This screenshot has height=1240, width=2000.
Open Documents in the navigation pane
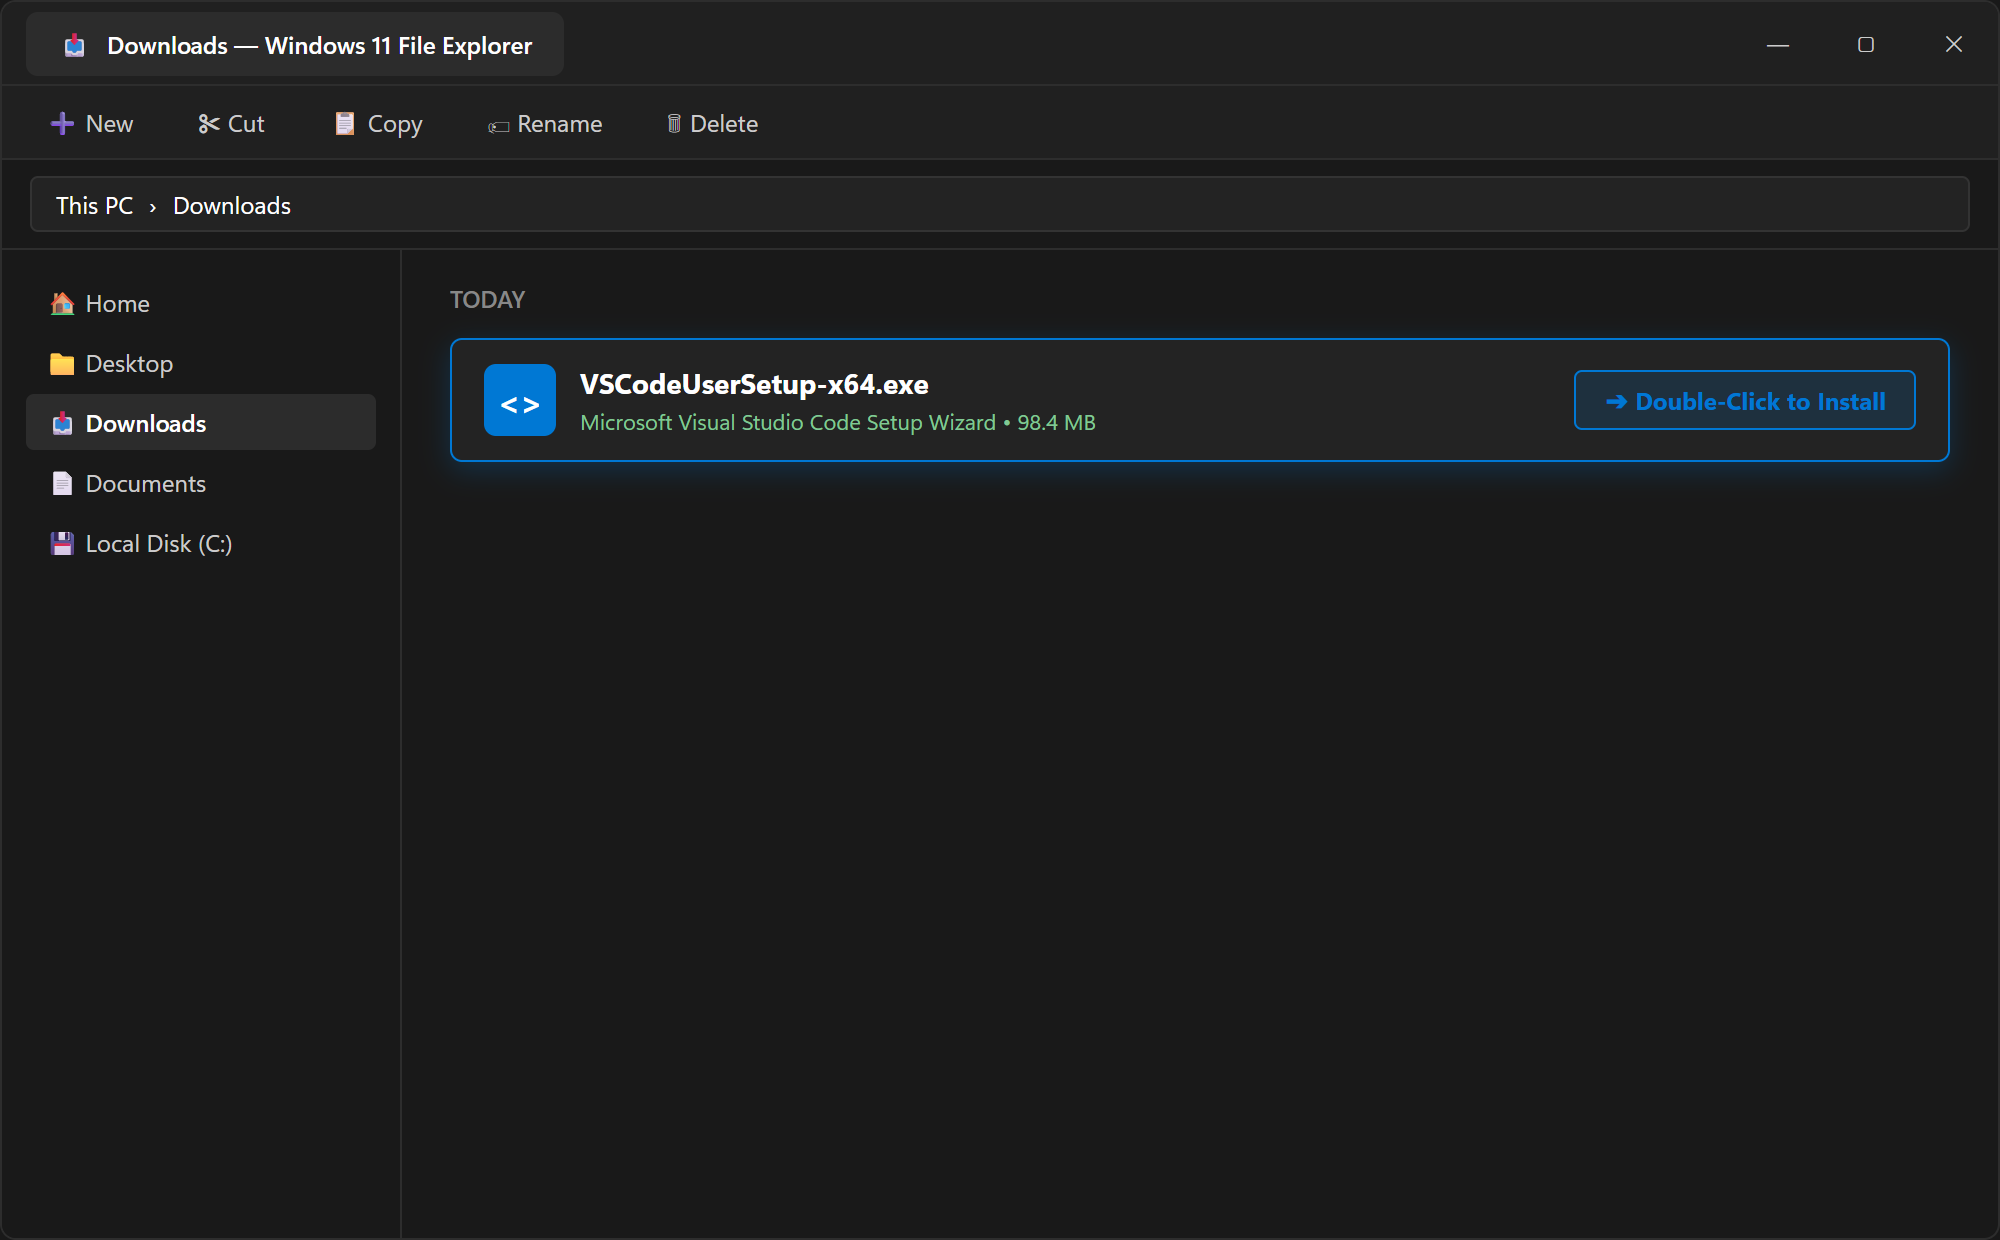201,483
